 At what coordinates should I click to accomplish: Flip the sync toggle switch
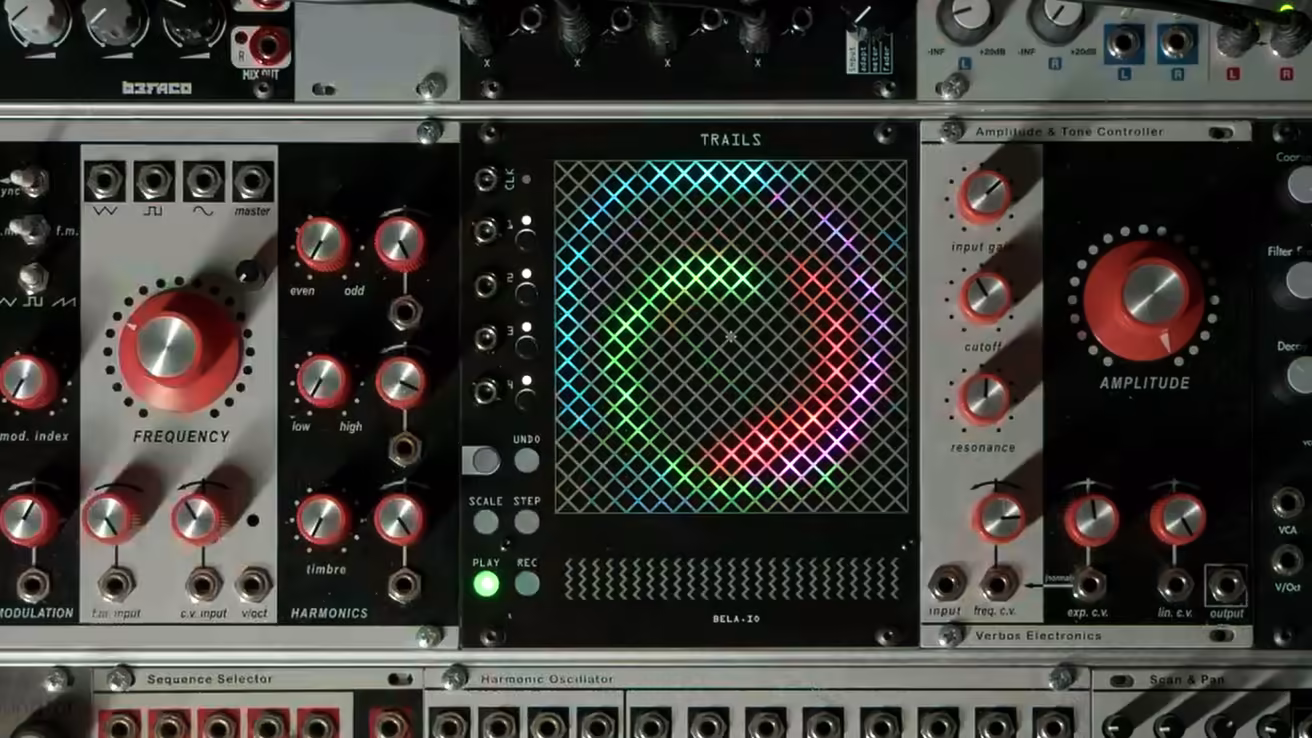(30, 182)
